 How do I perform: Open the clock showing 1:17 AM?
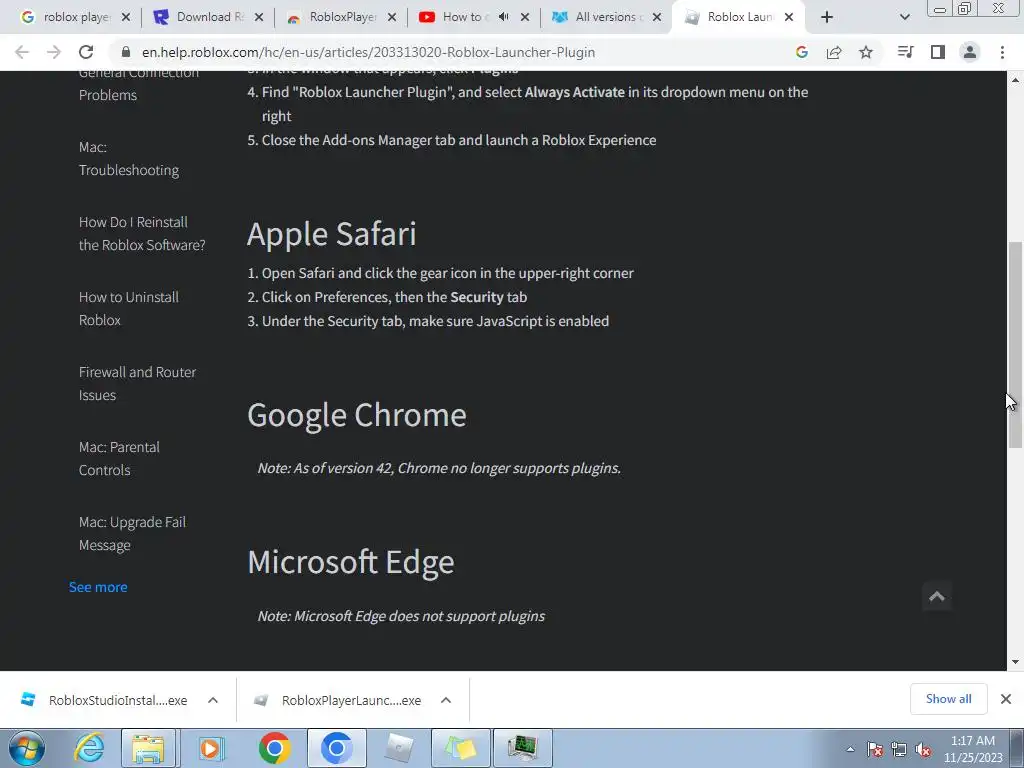coord(973,749)
